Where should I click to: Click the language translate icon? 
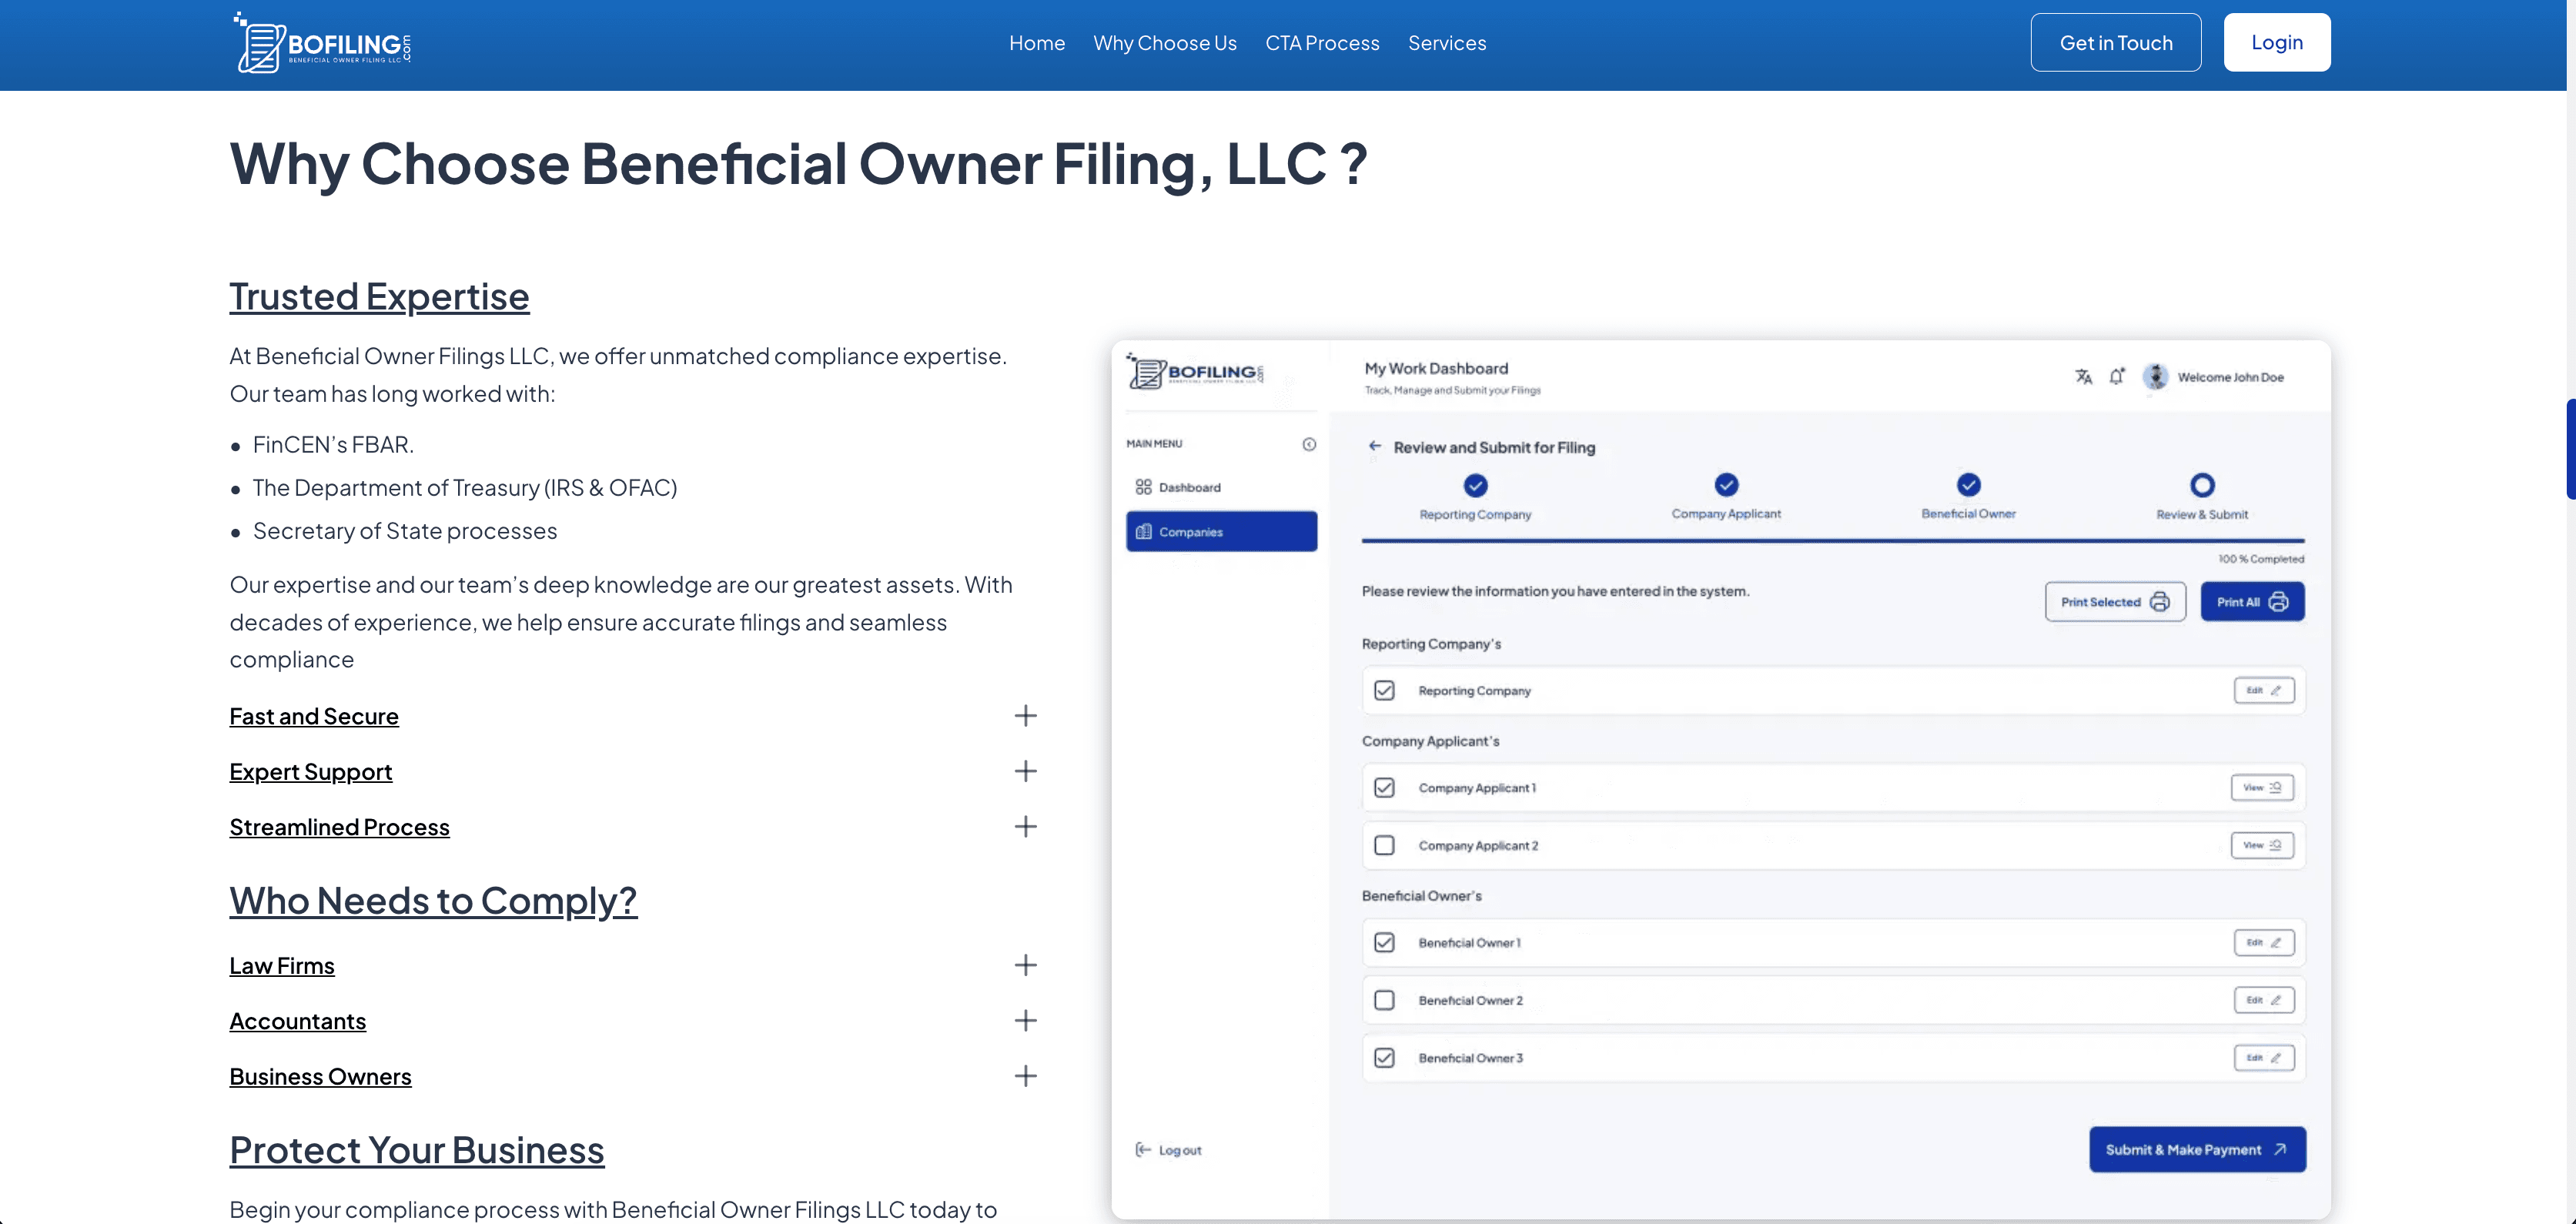pyautogui.click(x=2083, y=377)
